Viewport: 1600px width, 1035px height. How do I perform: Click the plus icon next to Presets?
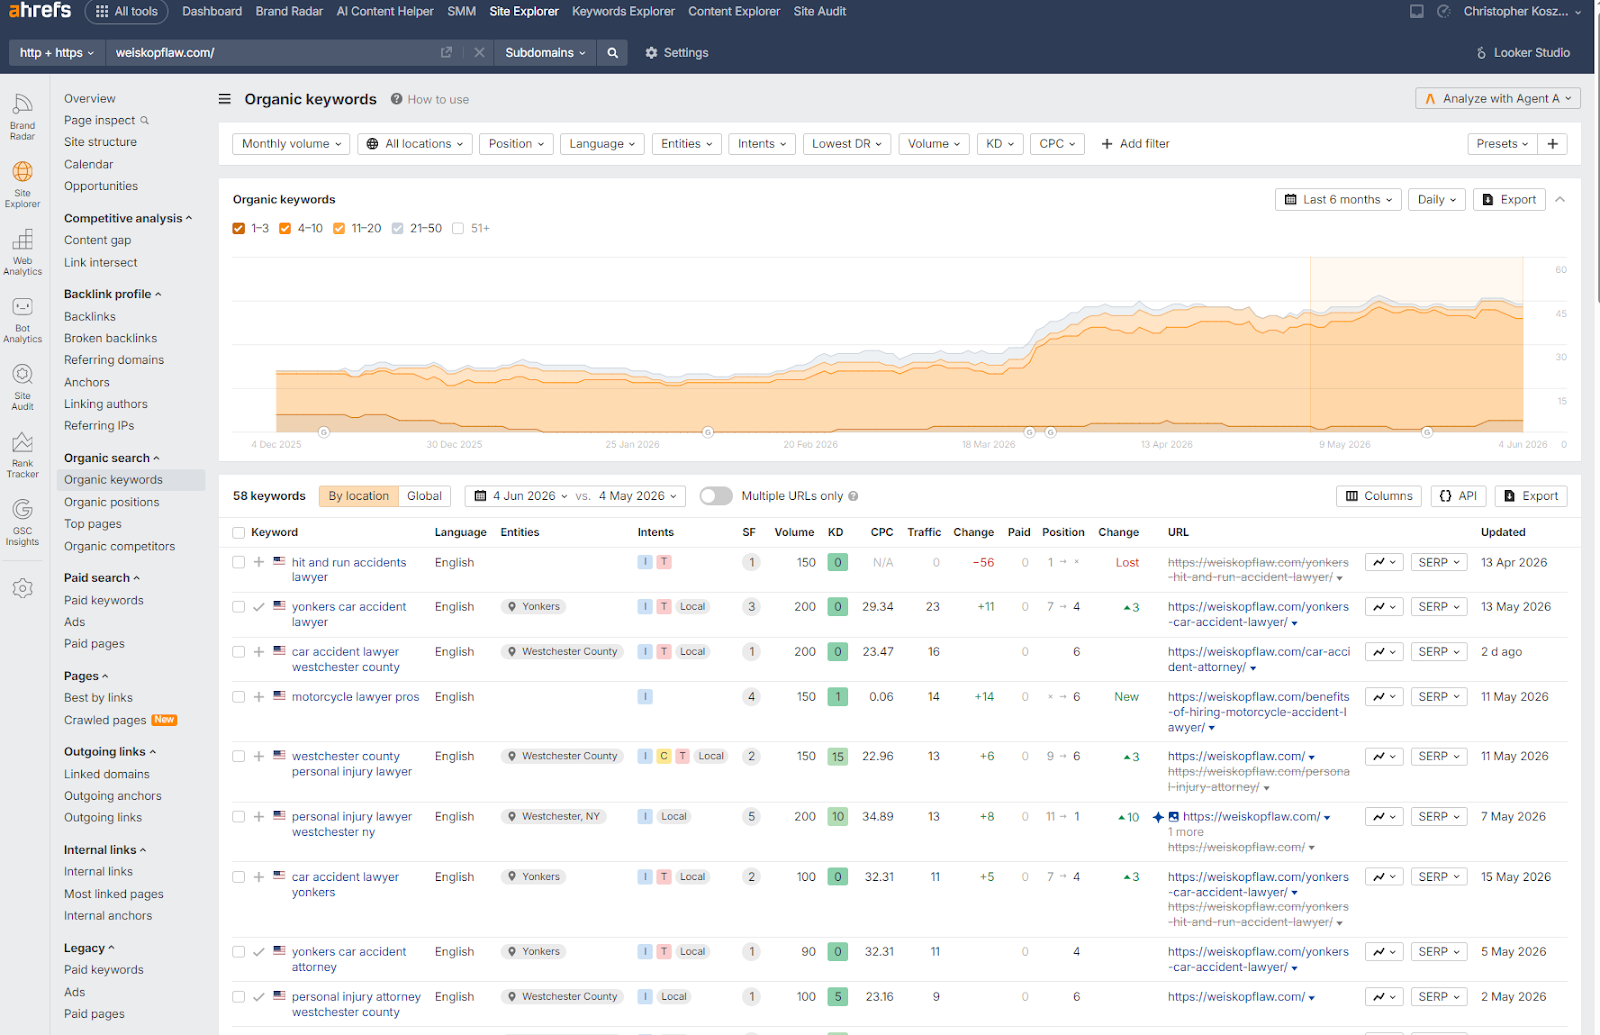(x=1552, y=144)
